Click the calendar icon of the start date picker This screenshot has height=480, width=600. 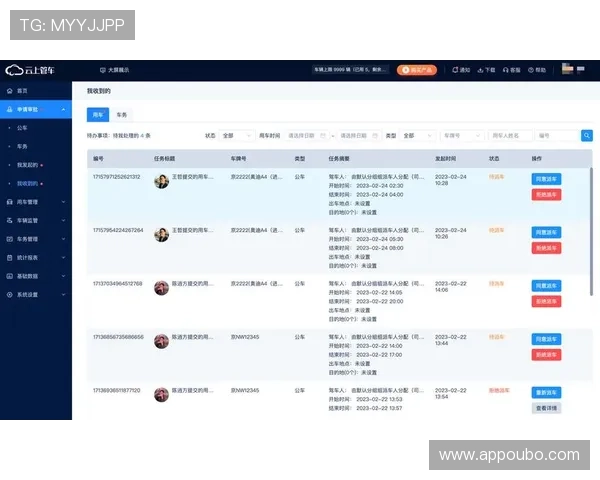(x=323, y=136)
